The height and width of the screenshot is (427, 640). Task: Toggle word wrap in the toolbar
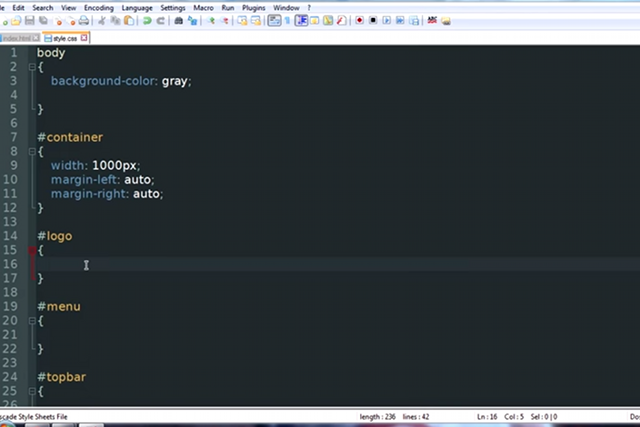[273, 21]
